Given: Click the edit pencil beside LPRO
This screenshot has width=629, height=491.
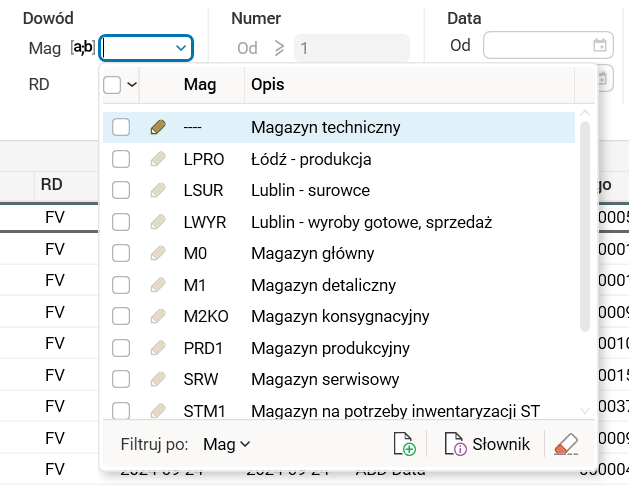Looking at the screenshot, I should (158, 159).
